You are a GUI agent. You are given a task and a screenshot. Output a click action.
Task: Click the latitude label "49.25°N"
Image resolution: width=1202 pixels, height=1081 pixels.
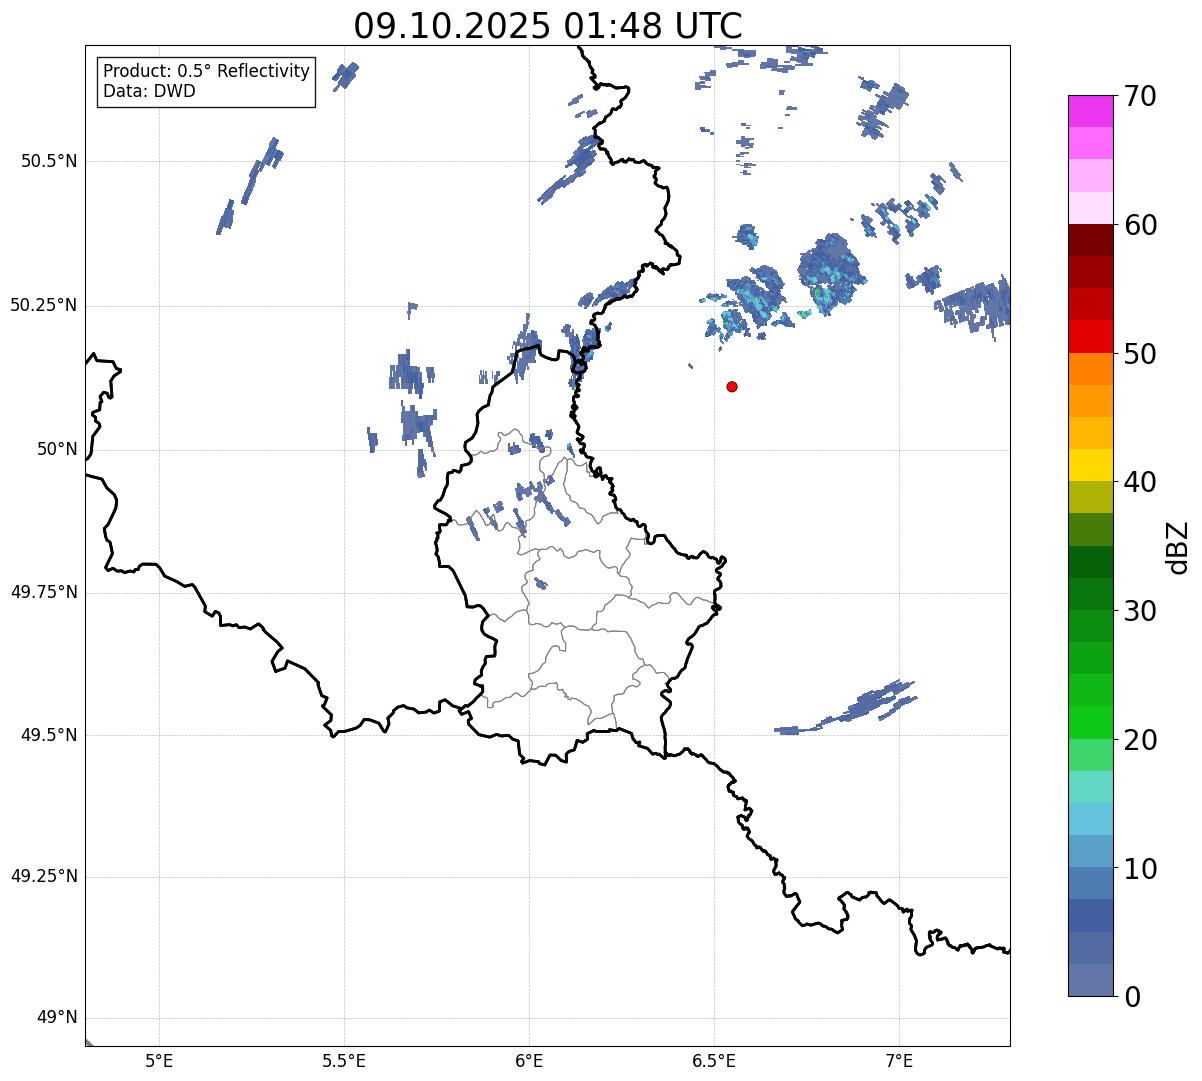(44, 877)
